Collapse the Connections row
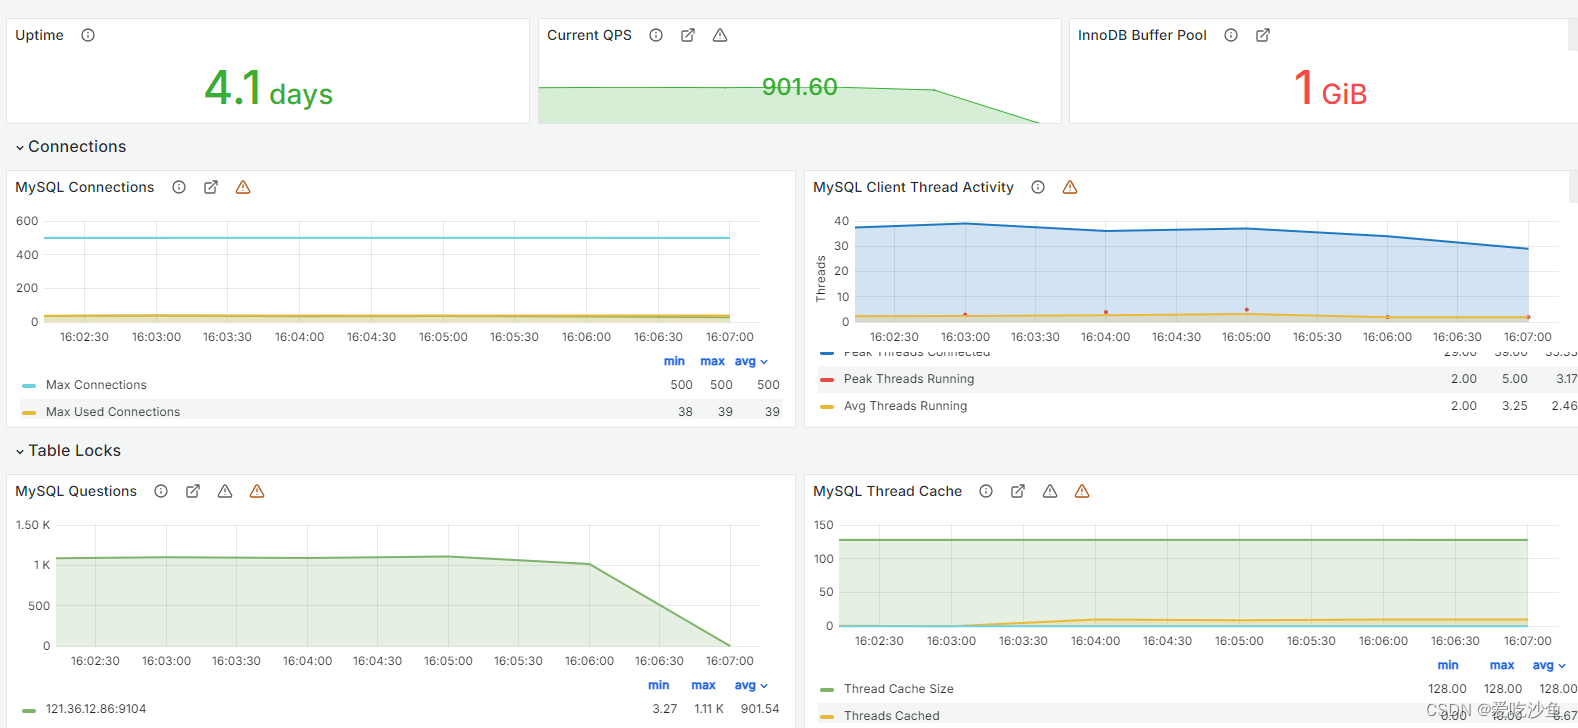 [70, 147]
